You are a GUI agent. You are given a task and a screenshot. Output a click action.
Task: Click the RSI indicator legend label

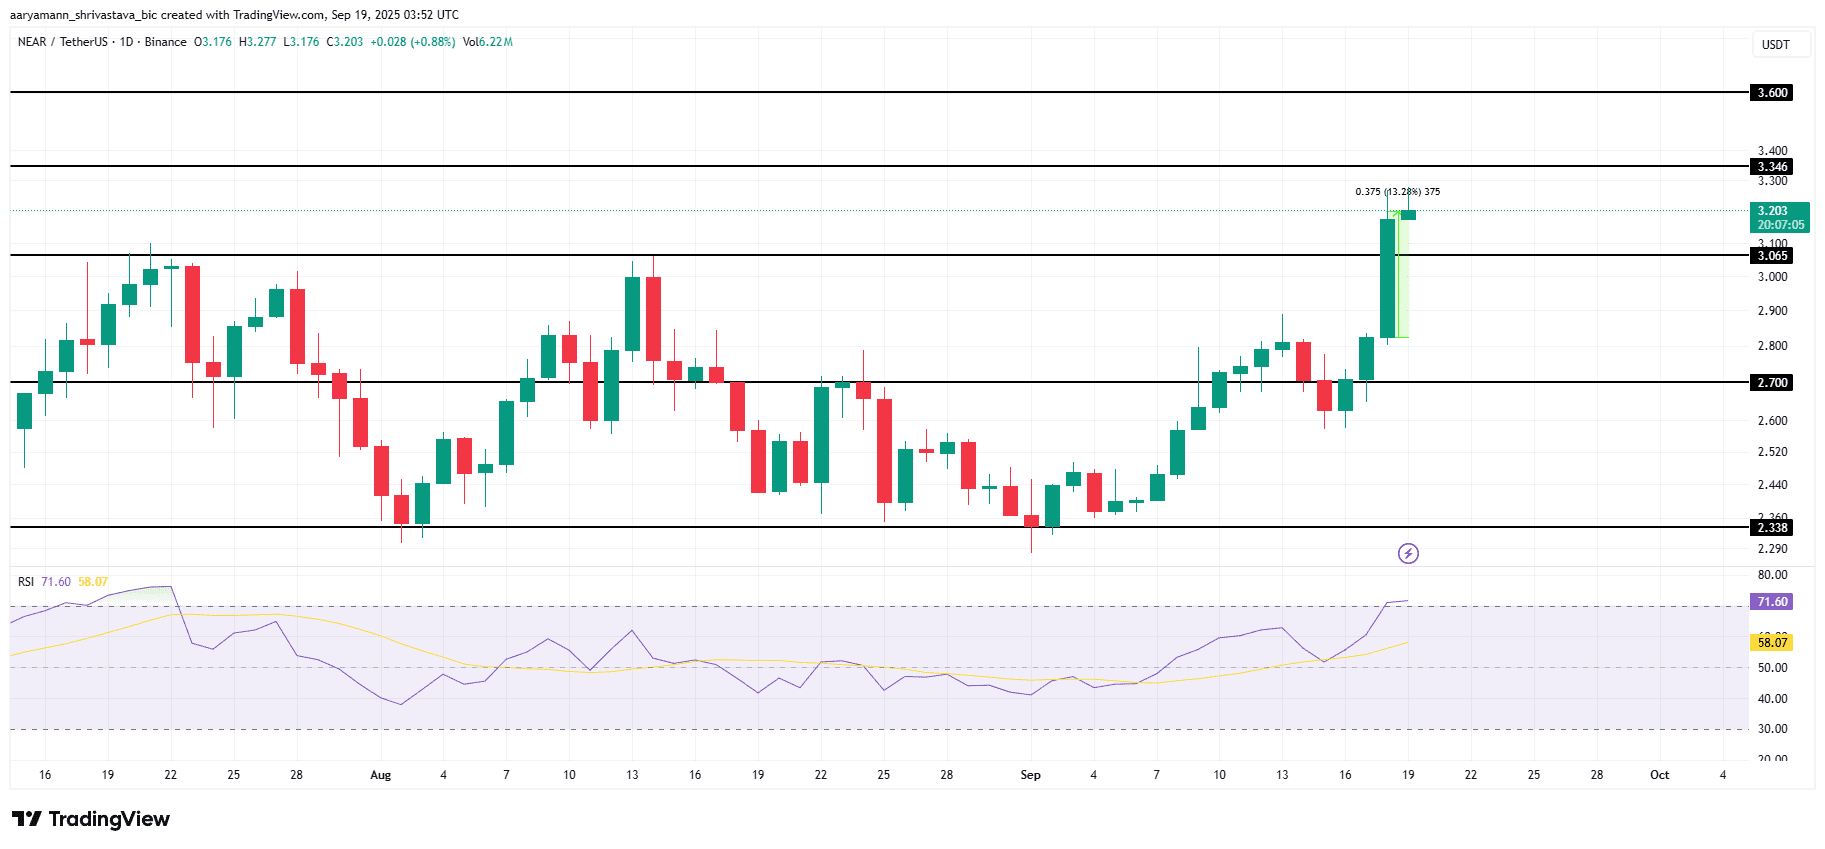click(26, 582)
